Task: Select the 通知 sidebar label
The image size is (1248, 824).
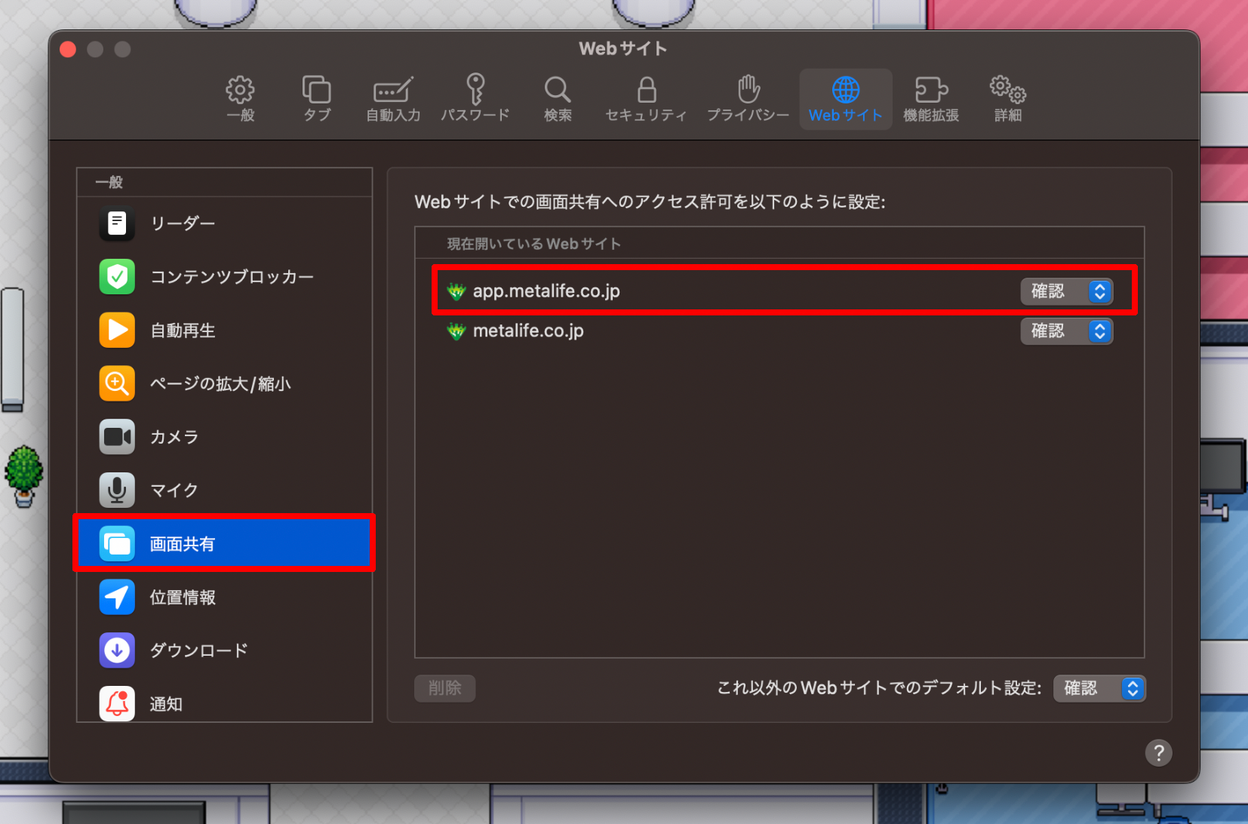Action: coord(166,704)
